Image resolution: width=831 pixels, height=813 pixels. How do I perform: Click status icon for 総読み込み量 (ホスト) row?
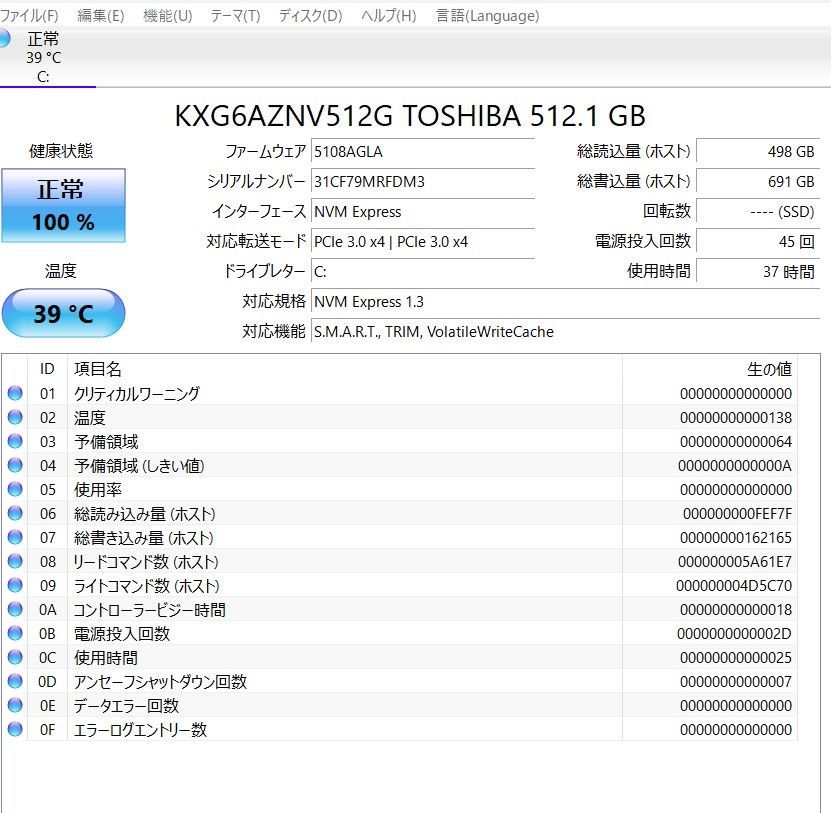point(15,514)
